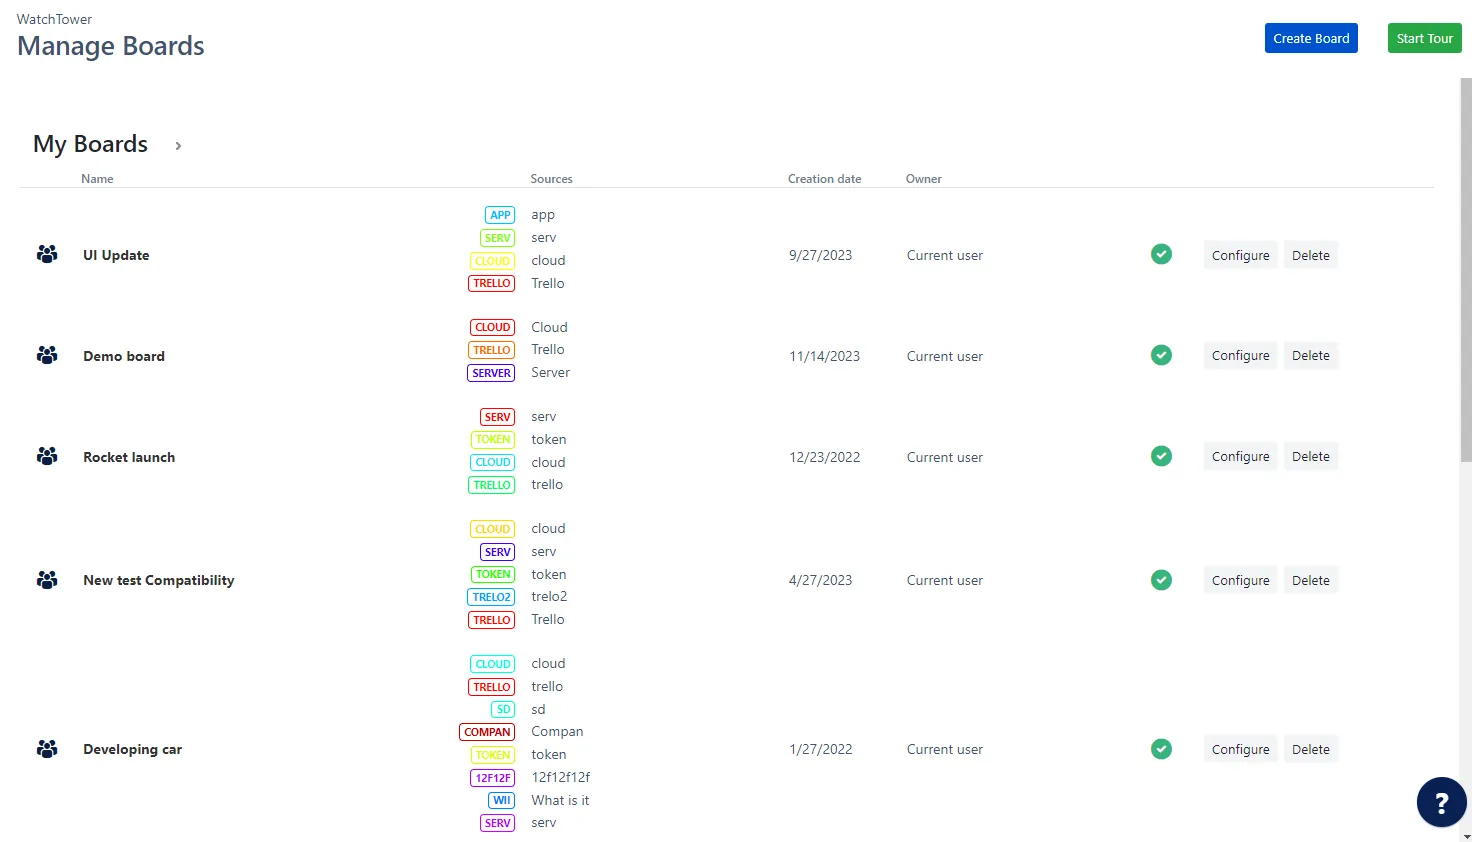Click the Name column header
Screen dimensions: 1472x842
(x=97, y=179)
